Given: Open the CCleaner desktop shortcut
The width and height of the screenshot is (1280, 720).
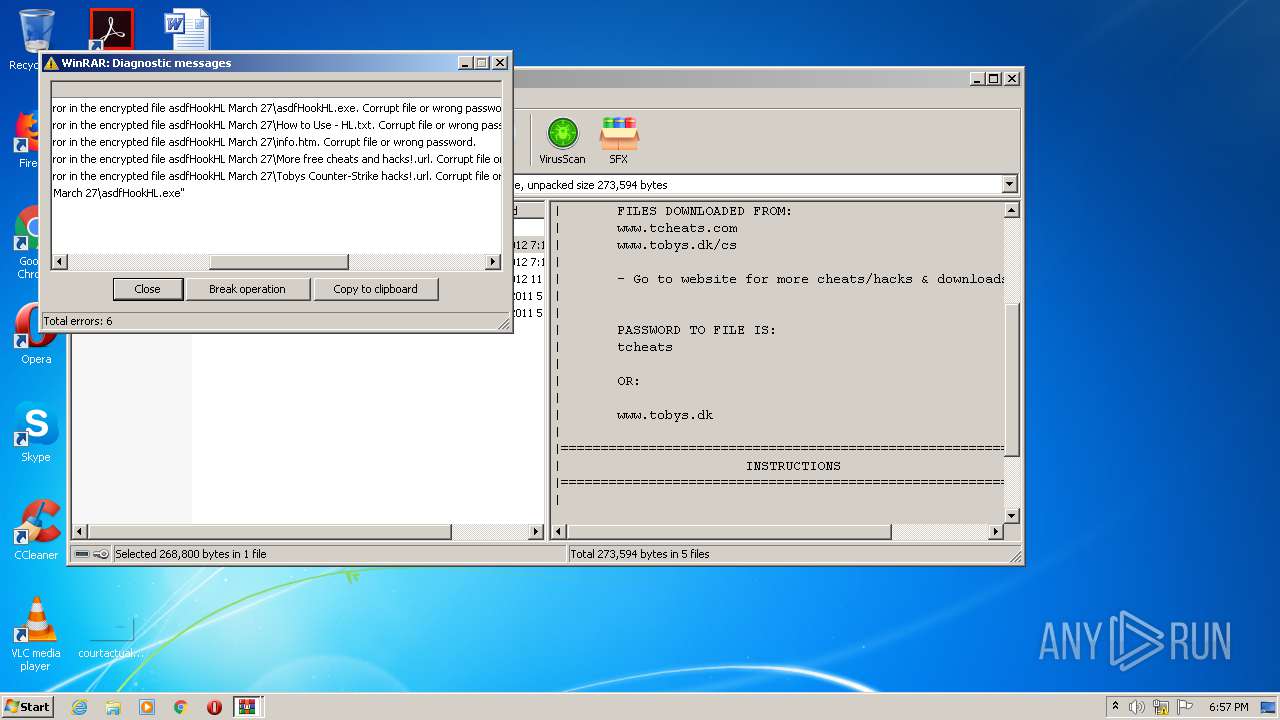Looking at the screenshot, I should pos(36,530).
